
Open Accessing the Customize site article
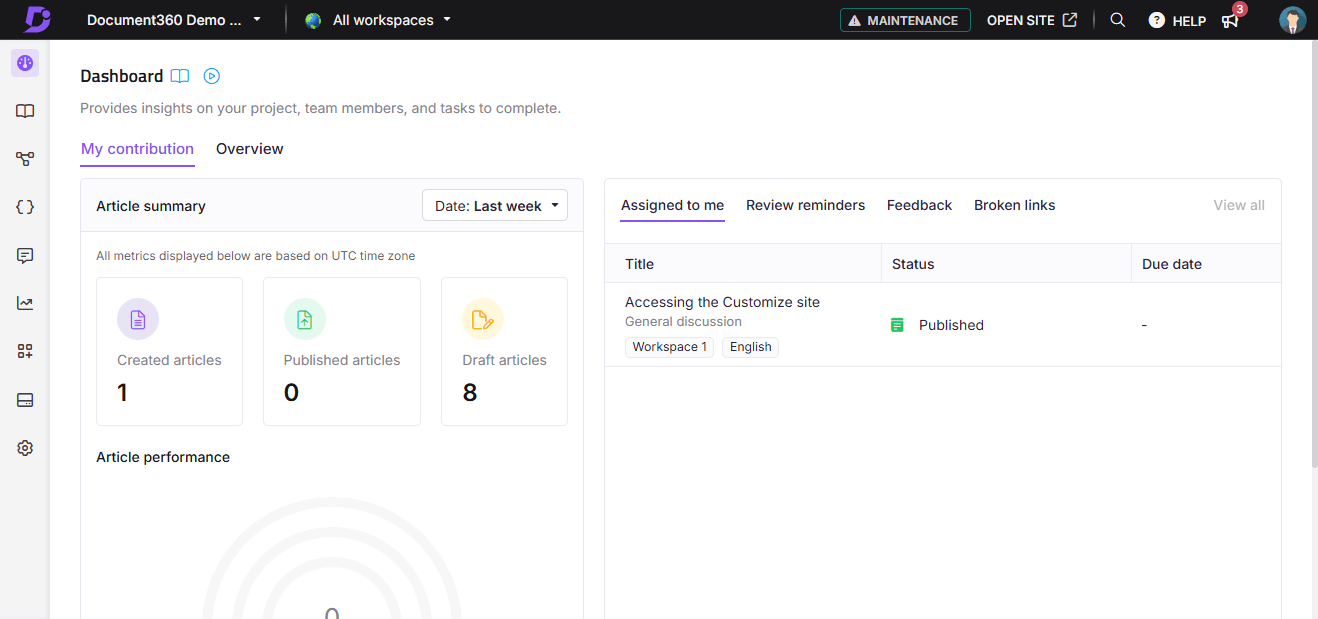pyautogui.click(x=722, y=302)
